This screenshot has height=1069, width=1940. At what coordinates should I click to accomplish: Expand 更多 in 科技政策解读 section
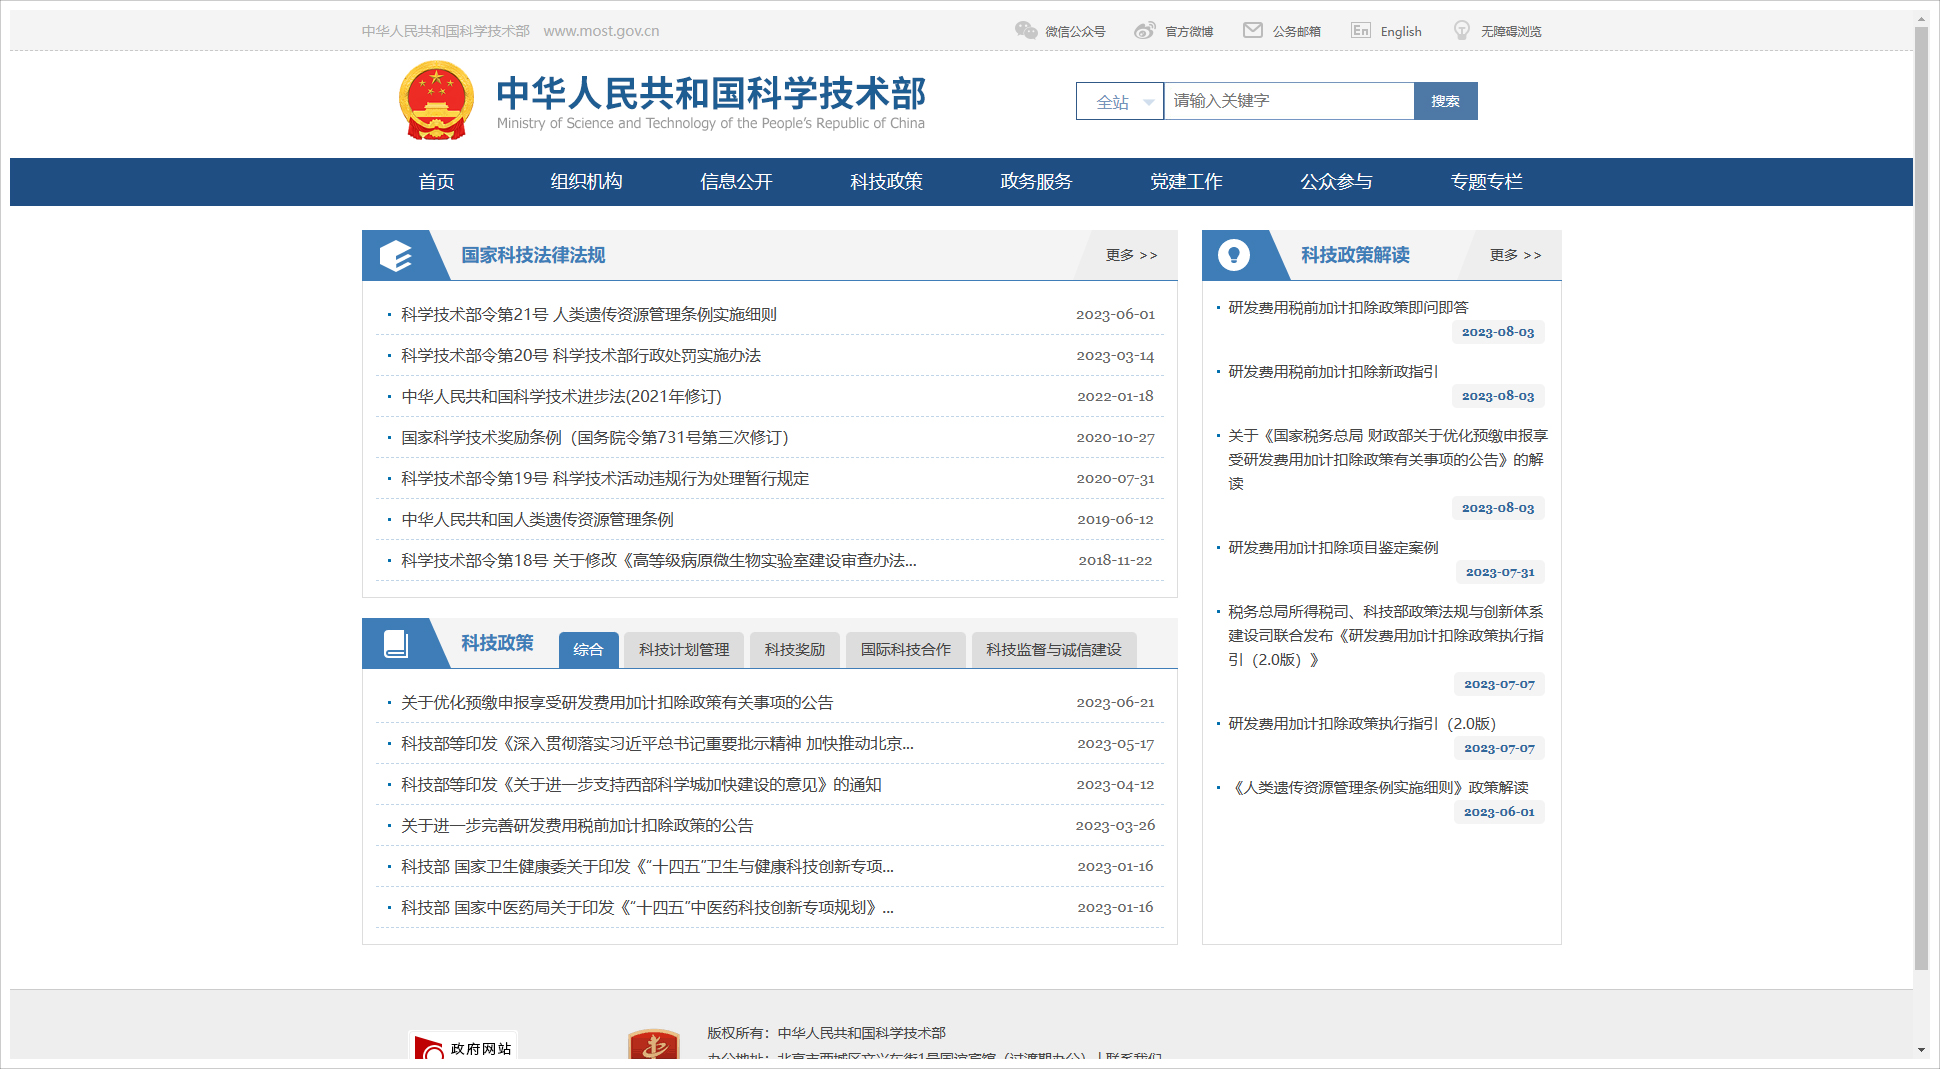pyautogui.click(x=1515, y=256)
